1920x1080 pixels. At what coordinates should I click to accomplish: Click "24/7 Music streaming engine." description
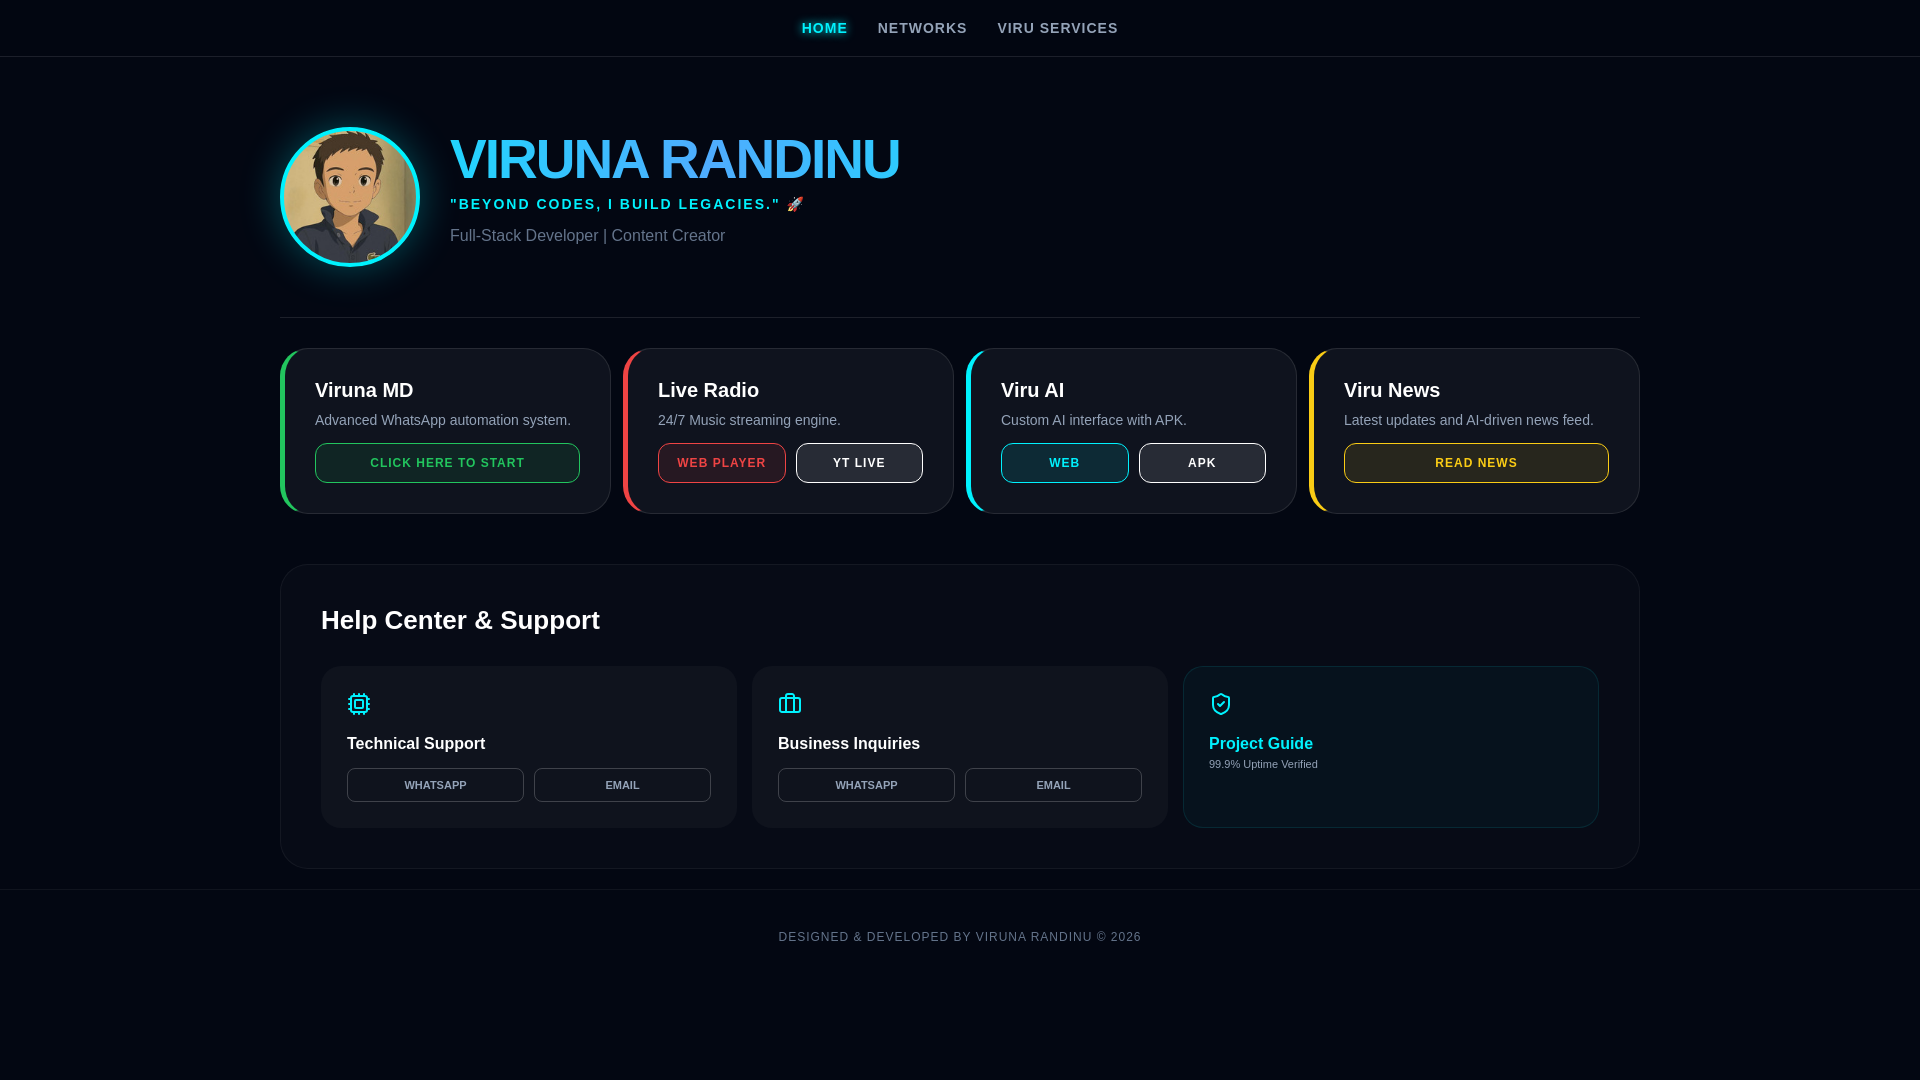tap(749, 420)
